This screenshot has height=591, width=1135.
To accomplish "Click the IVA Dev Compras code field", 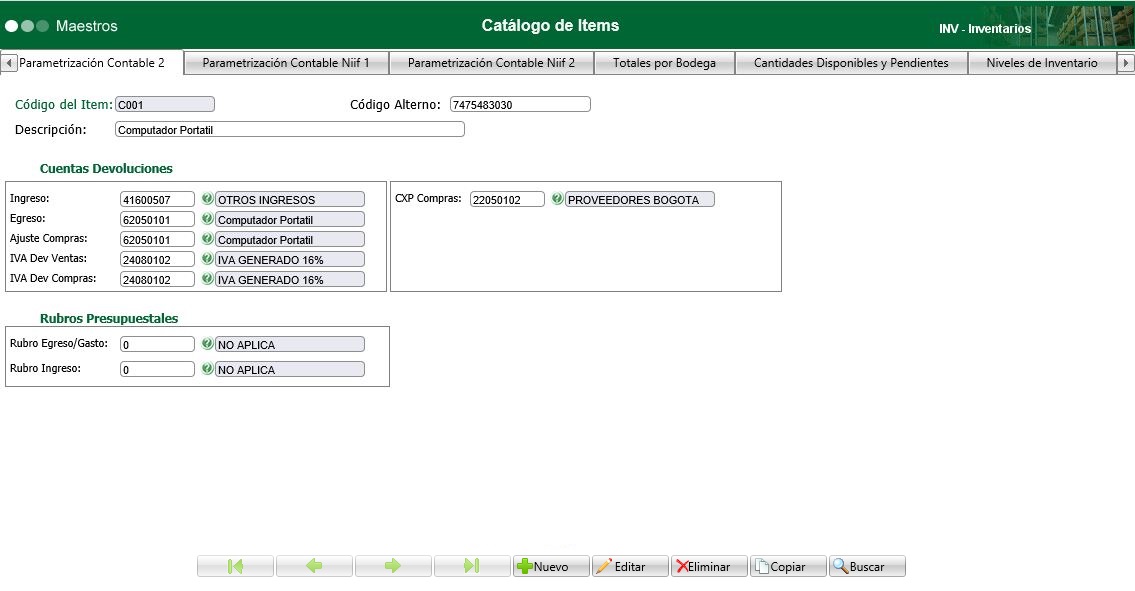I will click(x=157, y=279).
